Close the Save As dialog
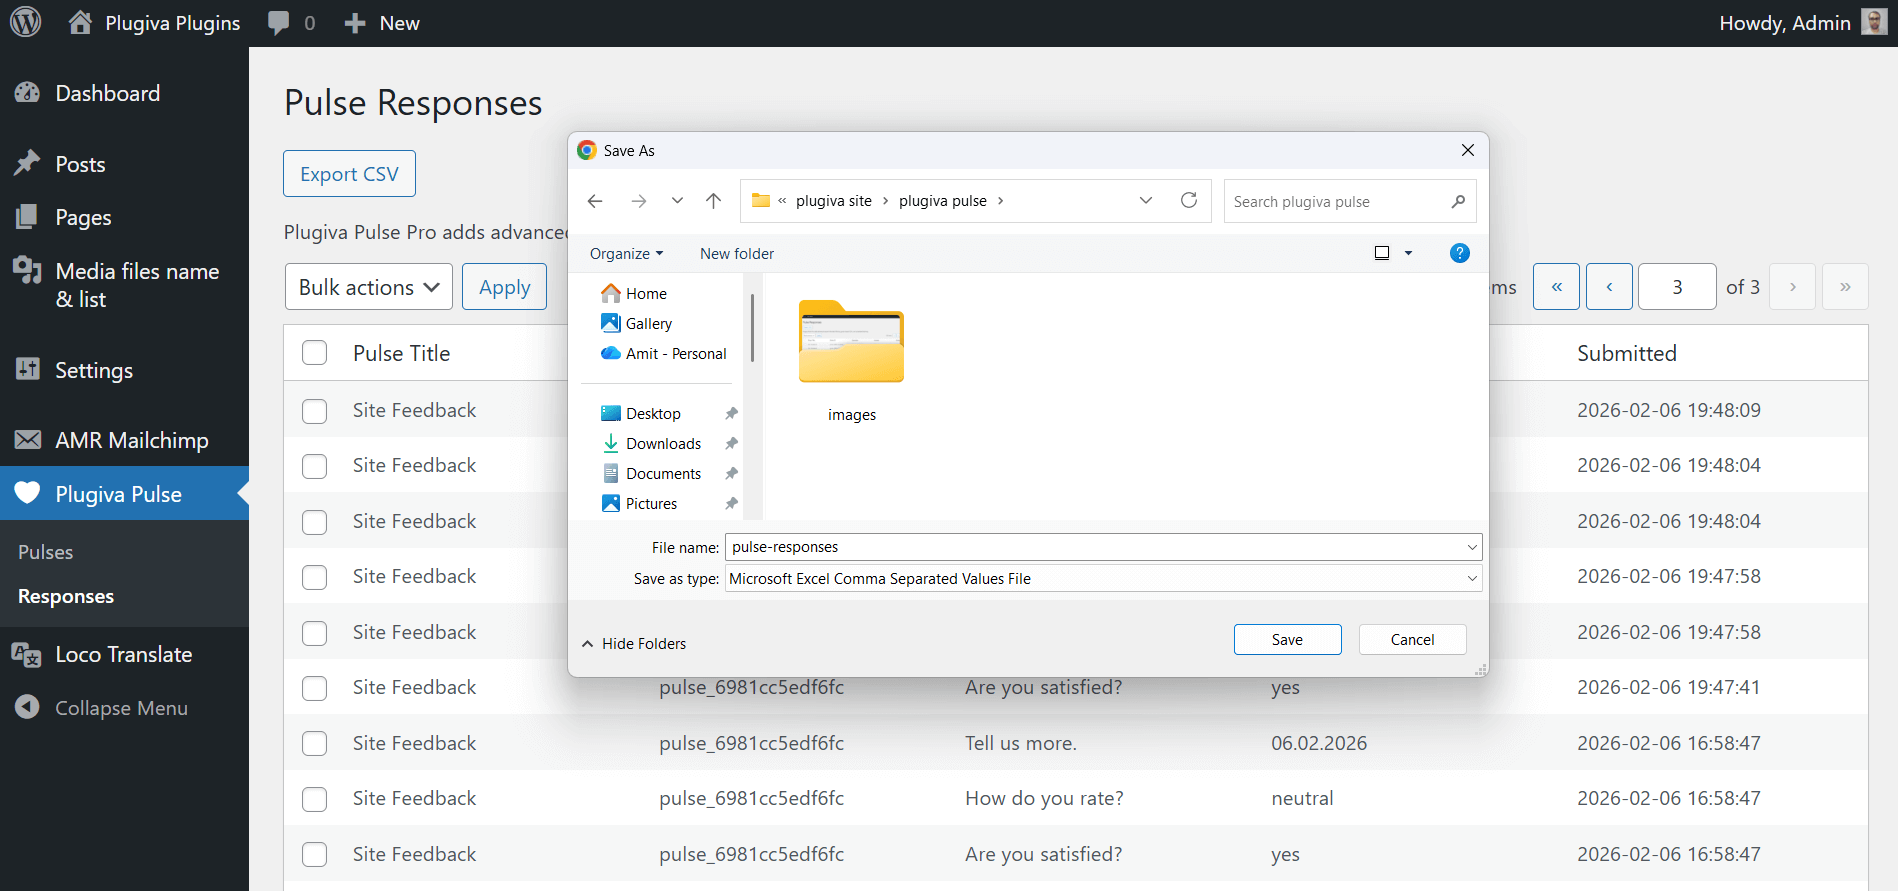The image size is (1898, 891). (1467, 150)
